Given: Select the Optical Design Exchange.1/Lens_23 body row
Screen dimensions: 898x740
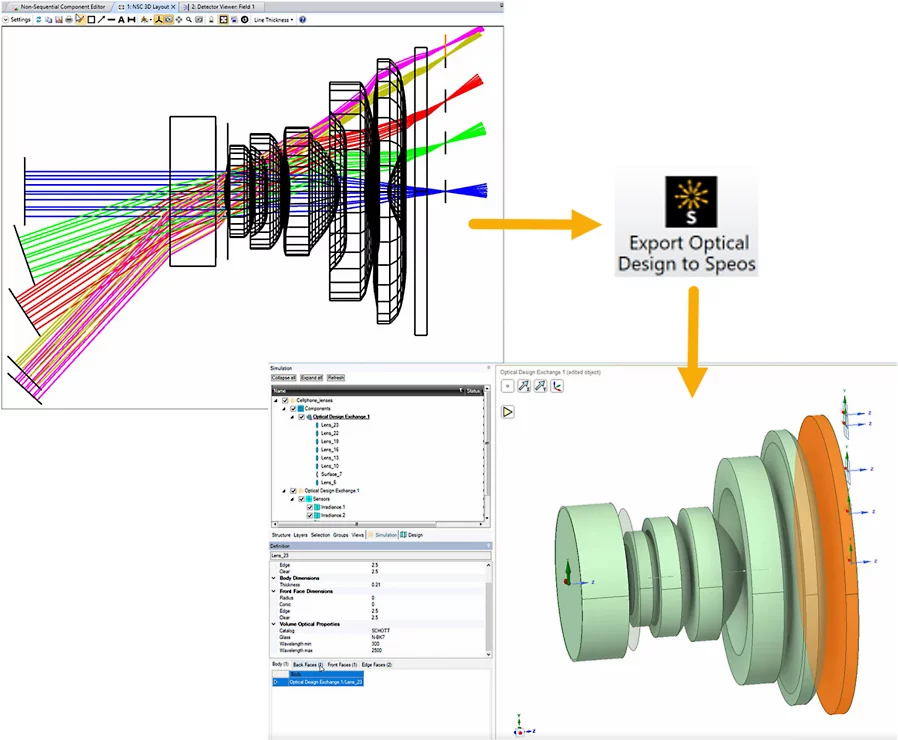Looking at the screenshot, I should coord(318,682).
